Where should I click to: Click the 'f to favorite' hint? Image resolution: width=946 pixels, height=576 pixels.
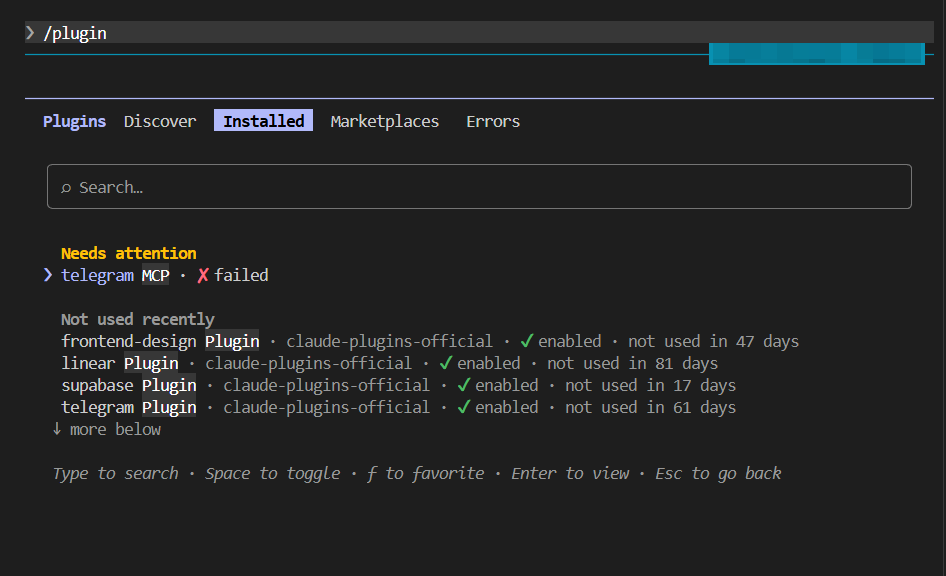point(425,473)
